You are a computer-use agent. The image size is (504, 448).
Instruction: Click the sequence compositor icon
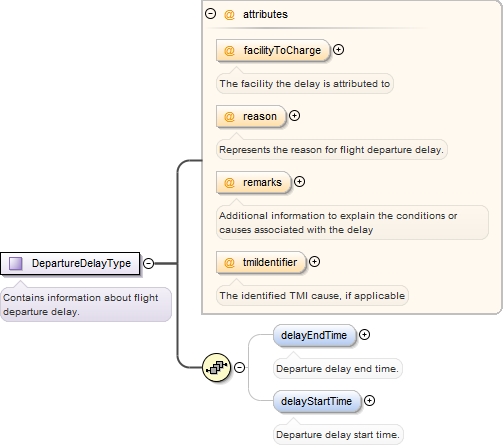click(x=216, y=367)
